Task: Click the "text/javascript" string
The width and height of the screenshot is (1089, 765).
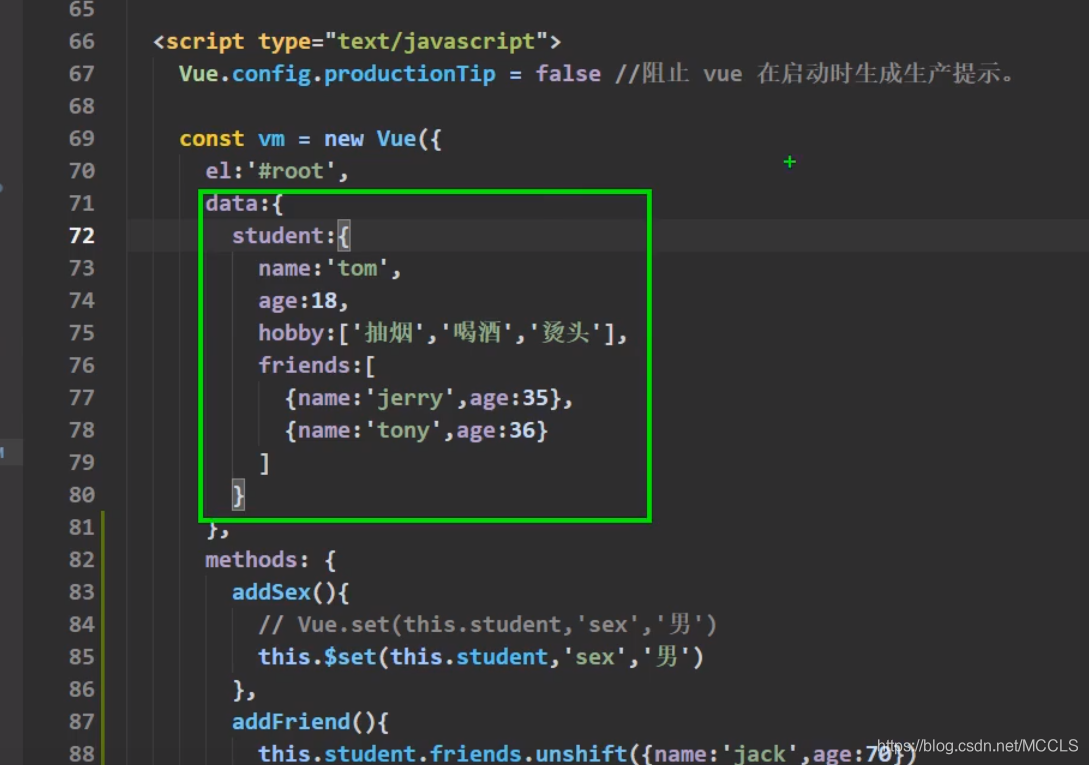Action: pyautogui.click(x=436, y=42)
